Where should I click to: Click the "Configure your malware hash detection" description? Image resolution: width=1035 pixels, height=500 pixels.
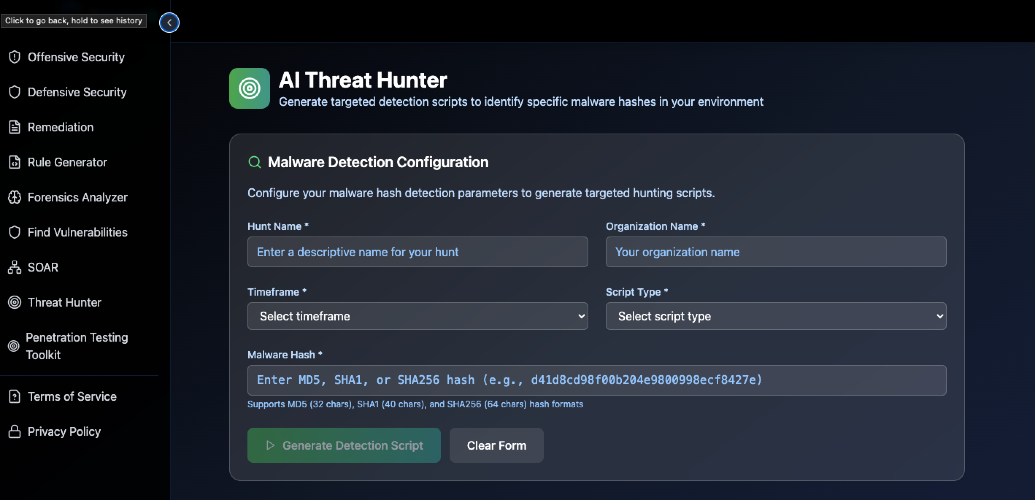[x=481, y=194]
